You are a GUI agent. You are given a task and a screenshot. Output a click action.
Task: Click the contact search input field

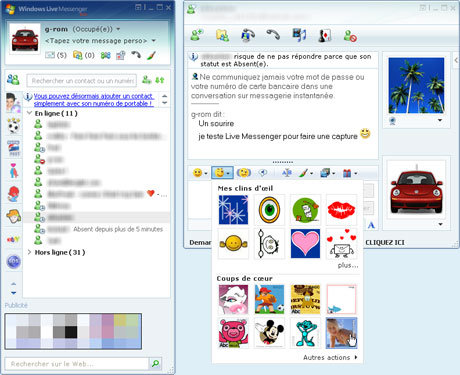(82, 80)
